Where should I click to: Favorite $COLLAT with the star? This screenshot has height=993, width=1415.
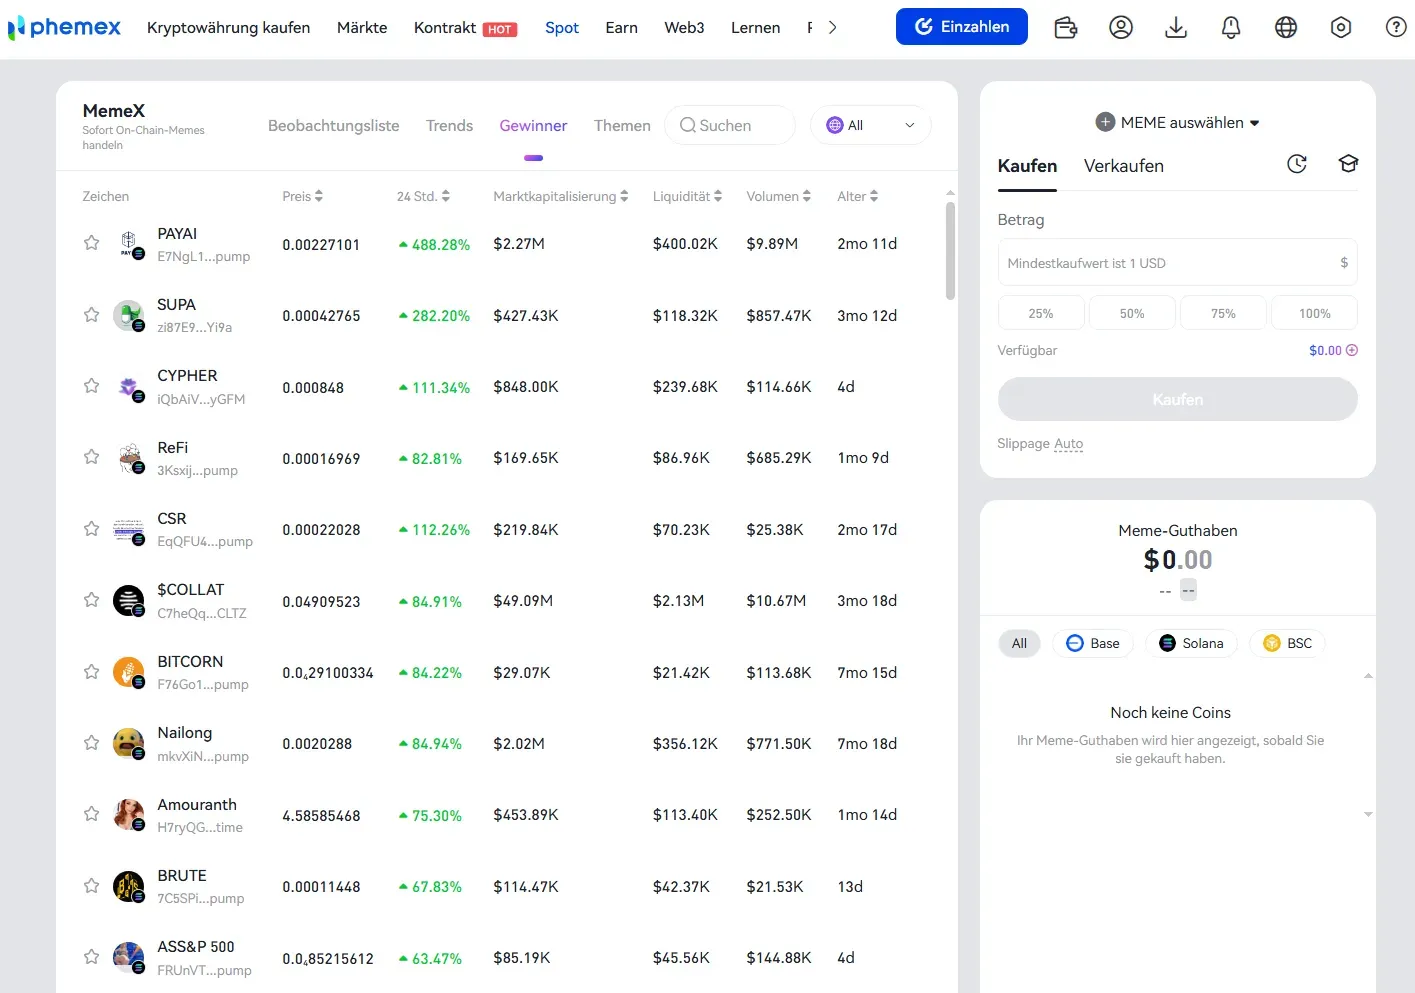91,600
